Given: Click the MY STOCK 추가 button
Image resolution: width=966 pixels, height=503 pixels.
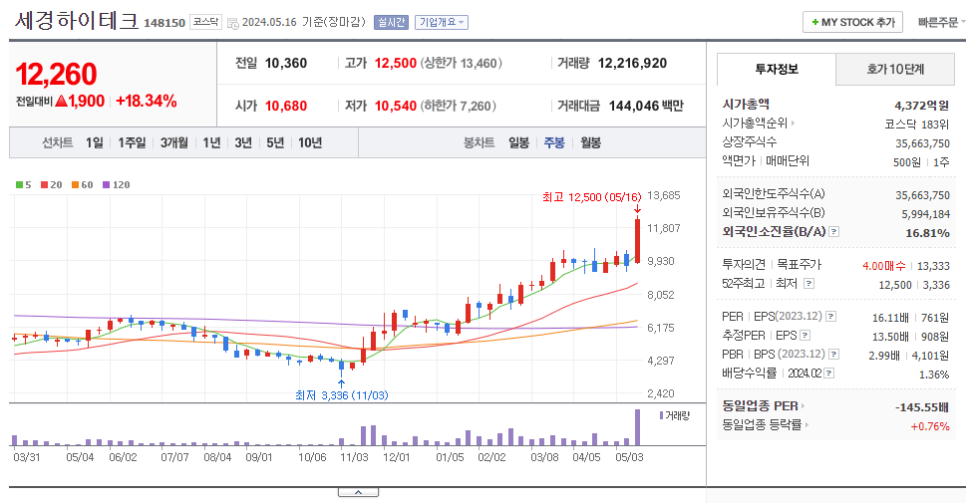Looking at the screenshot, I should click(x=853, y=22).
